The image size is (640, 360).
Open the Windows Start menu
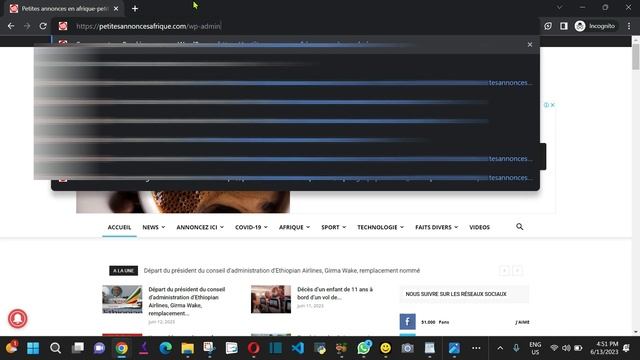(33, 348)
